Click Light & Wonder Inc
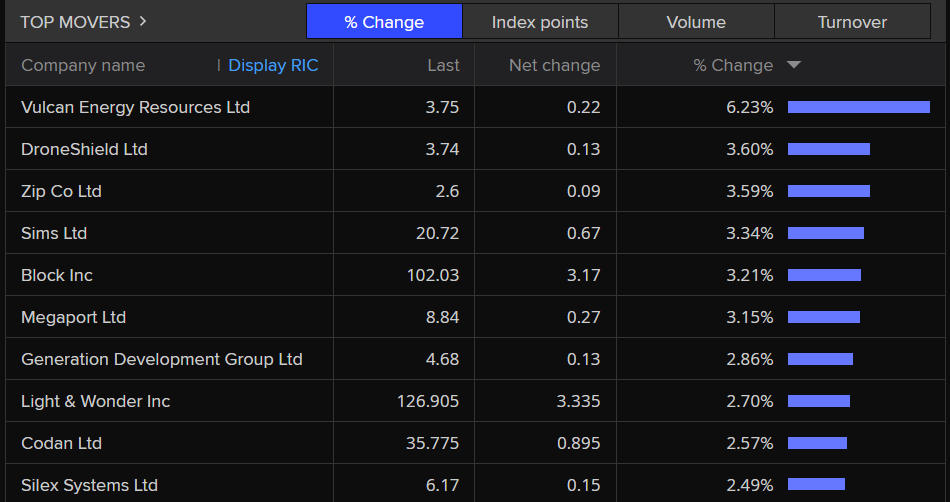This screenshot has width=950, height=502. coord(95,401)
